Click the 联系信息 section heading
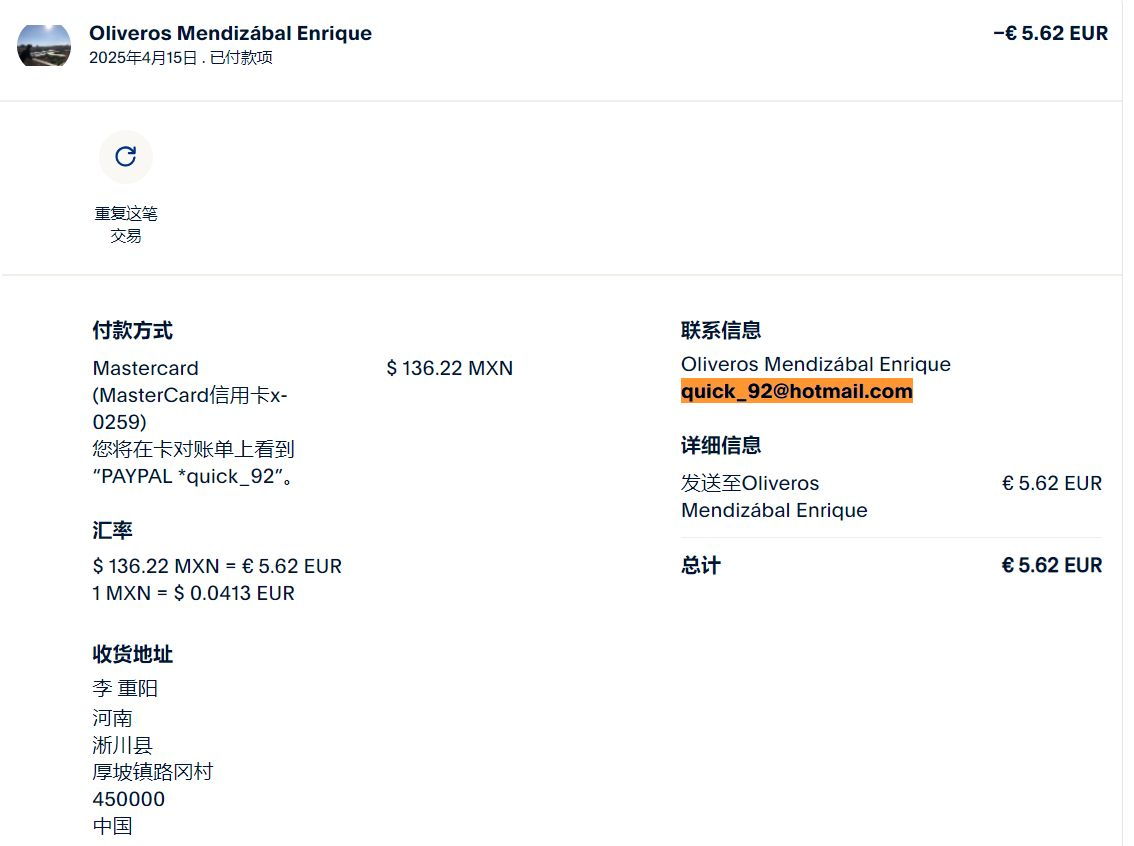 pos(720,330)
